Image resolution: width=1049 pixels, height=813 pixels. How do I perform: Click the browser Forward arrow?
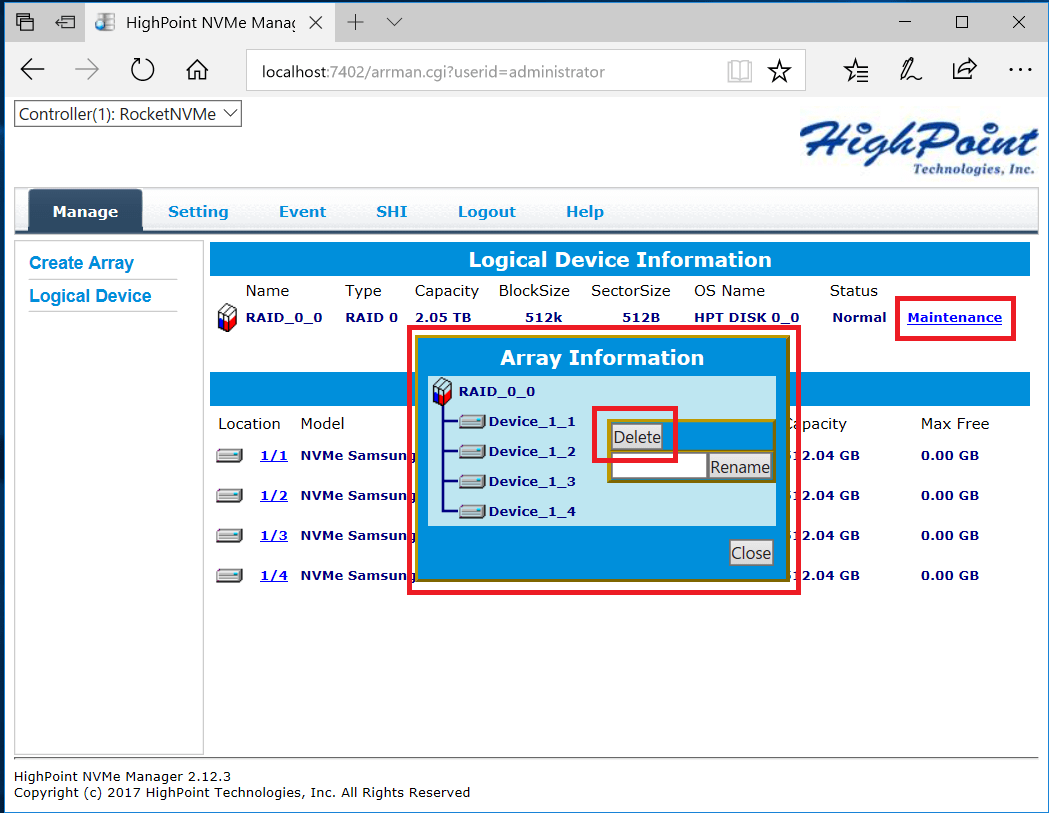[x=87, y=70]
